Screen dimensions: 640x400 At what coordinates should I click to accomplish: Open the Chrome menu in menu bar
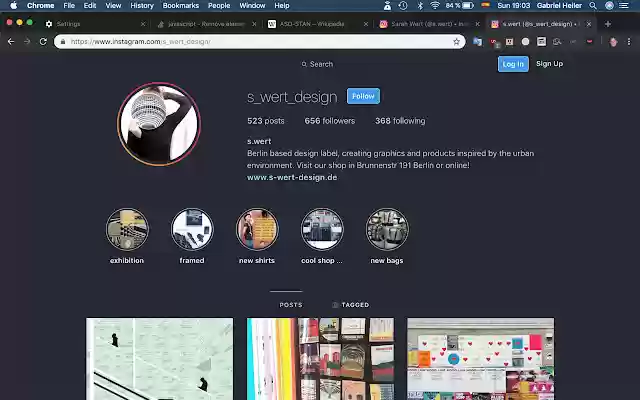[x=40, y=5]
